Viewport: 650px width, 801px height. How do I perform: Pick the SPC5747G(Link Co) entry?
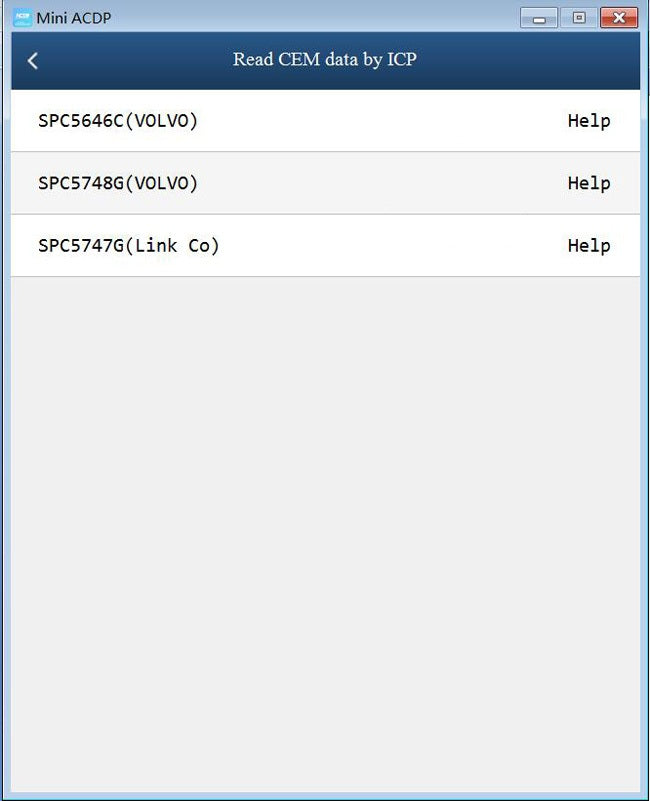tap(128, 245)
